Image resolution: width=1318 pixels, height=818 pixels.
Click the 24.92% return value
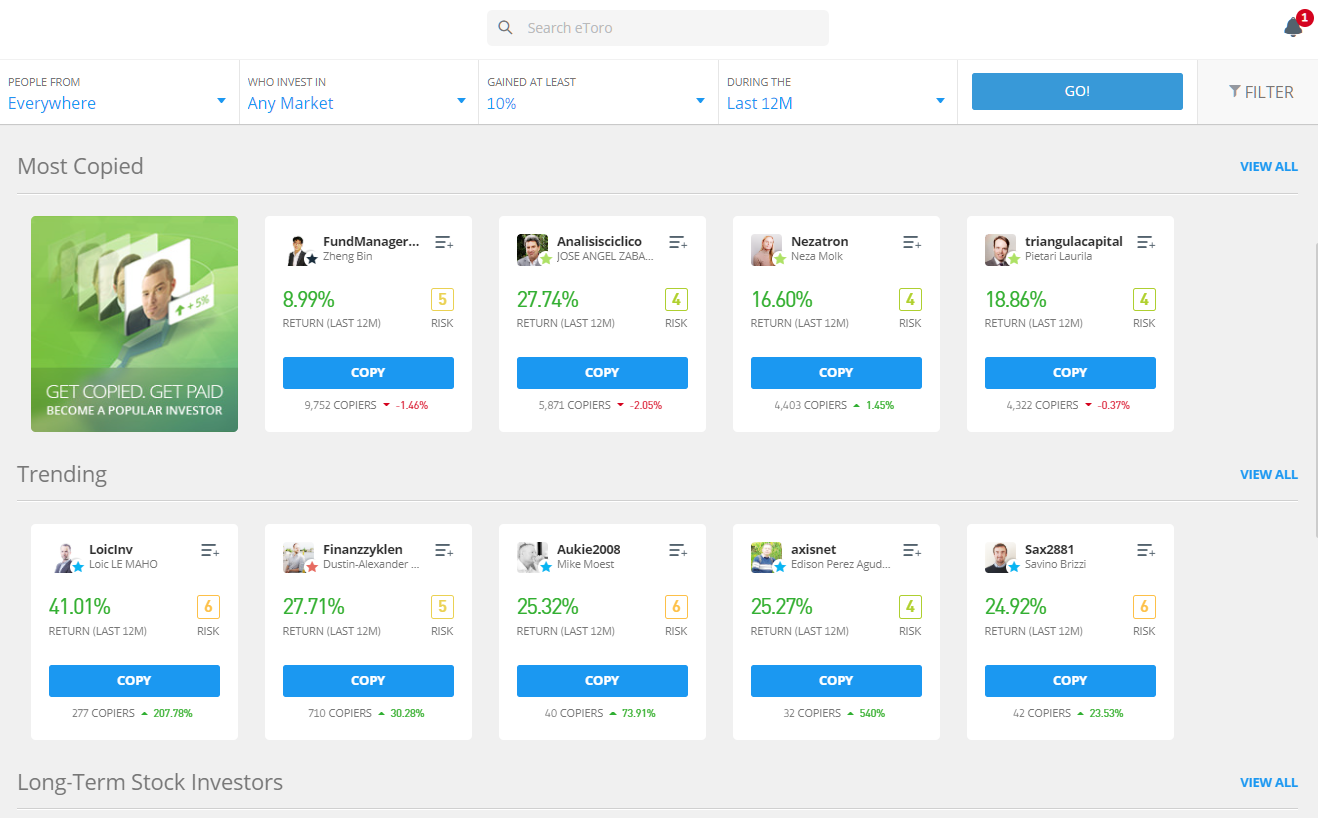[x=1016, y=607]
